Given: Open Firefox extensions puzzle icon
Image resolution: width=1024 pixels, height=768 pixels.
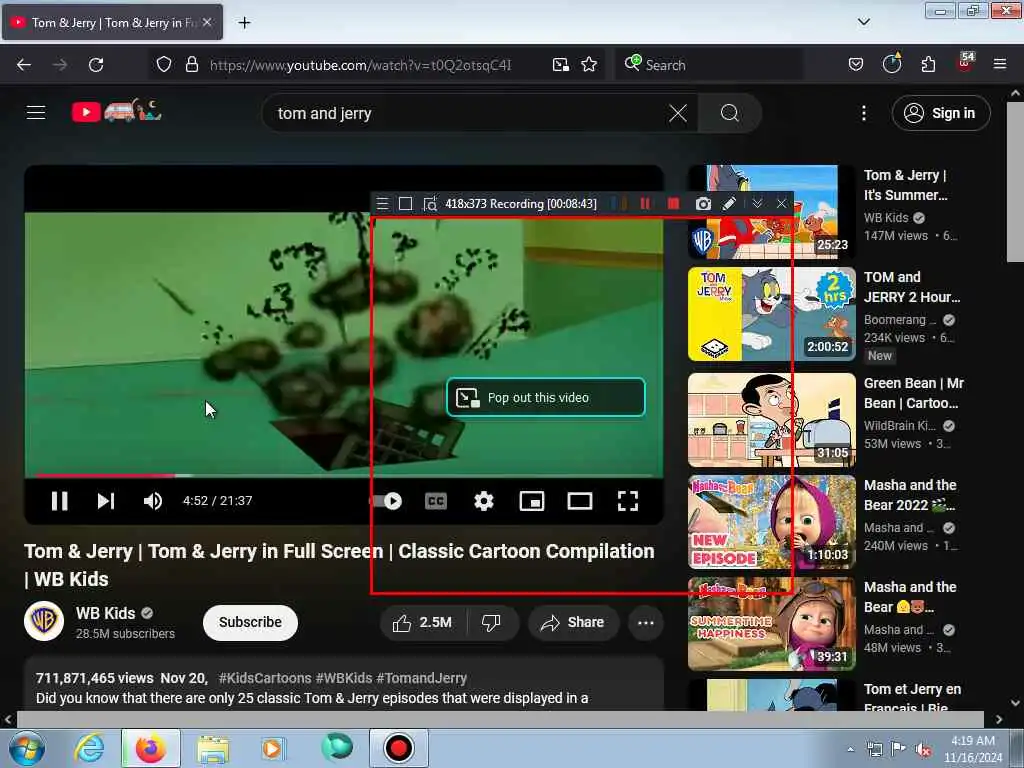Looking at the screenshot, I should (x=928, y=65).
